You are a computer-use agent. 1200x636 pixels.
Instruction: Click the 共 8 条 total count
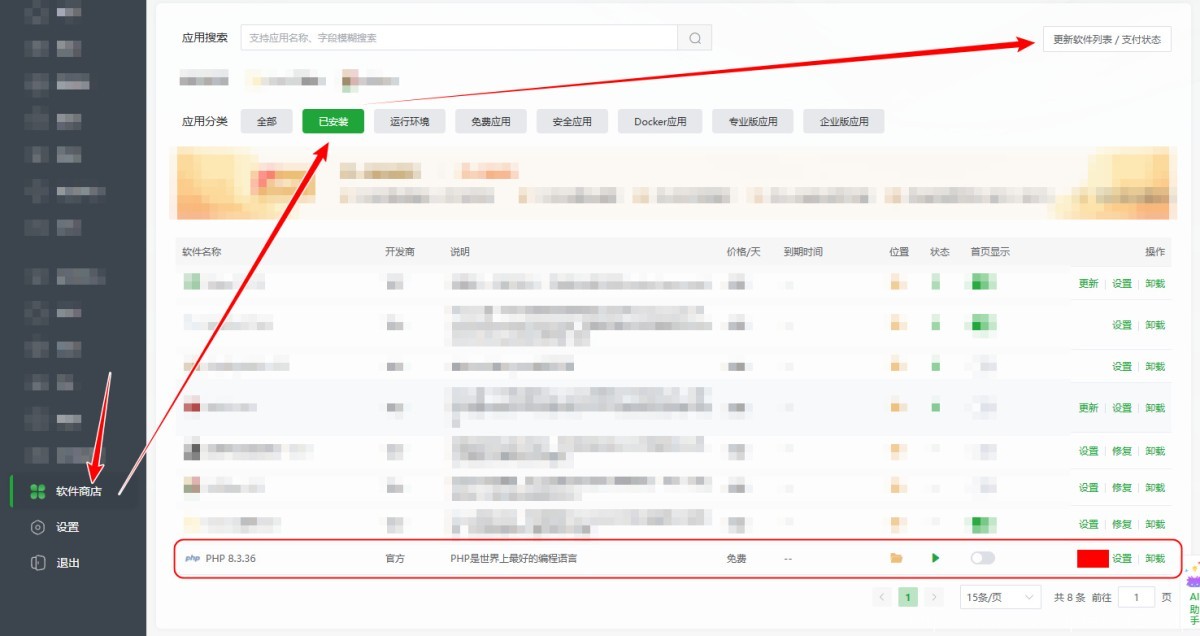(1069, 597)
